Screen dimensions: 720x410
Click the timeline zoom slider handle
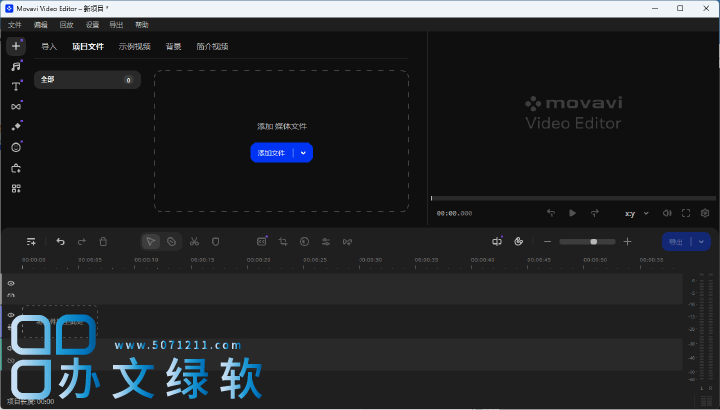(x=594, y=242)
